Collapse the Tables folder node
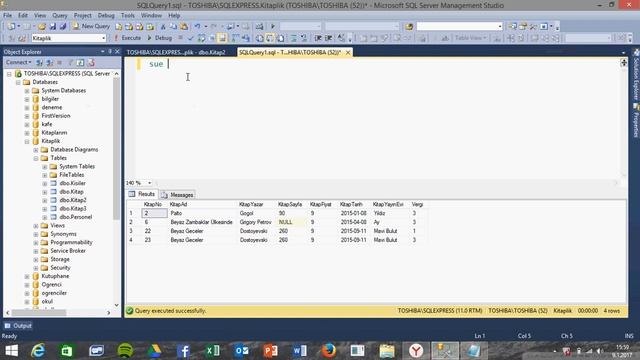 click(x=36, y=158)
